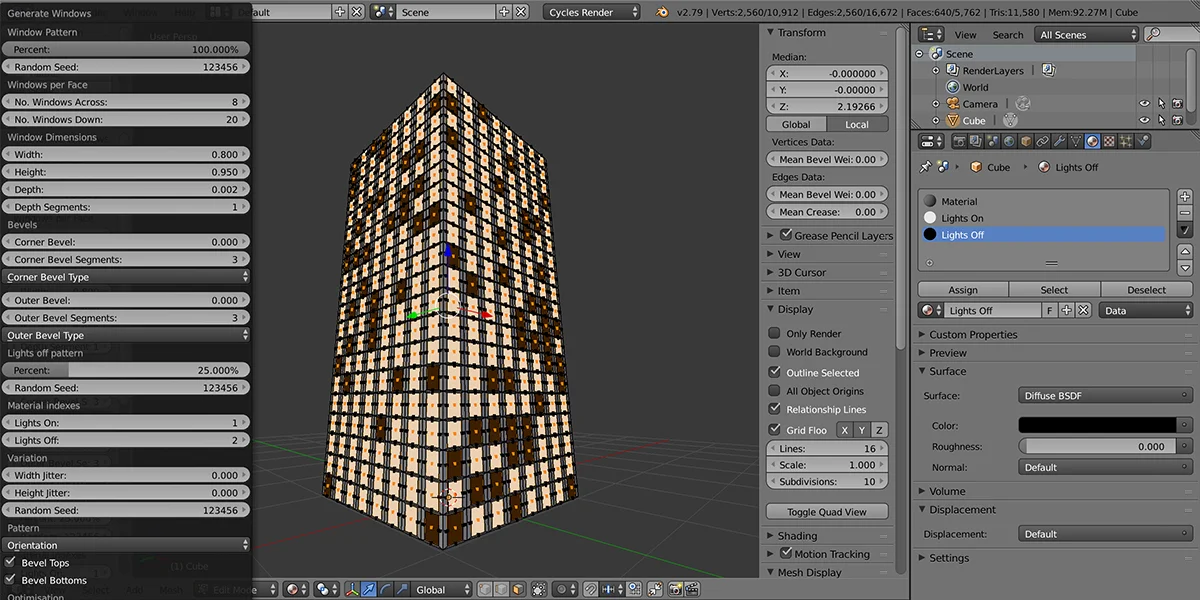Viewport: 1200px width, 600px height.
Task: Open the Modifiers wrench tab in Properties
Action: click(x=1059, y=142)
